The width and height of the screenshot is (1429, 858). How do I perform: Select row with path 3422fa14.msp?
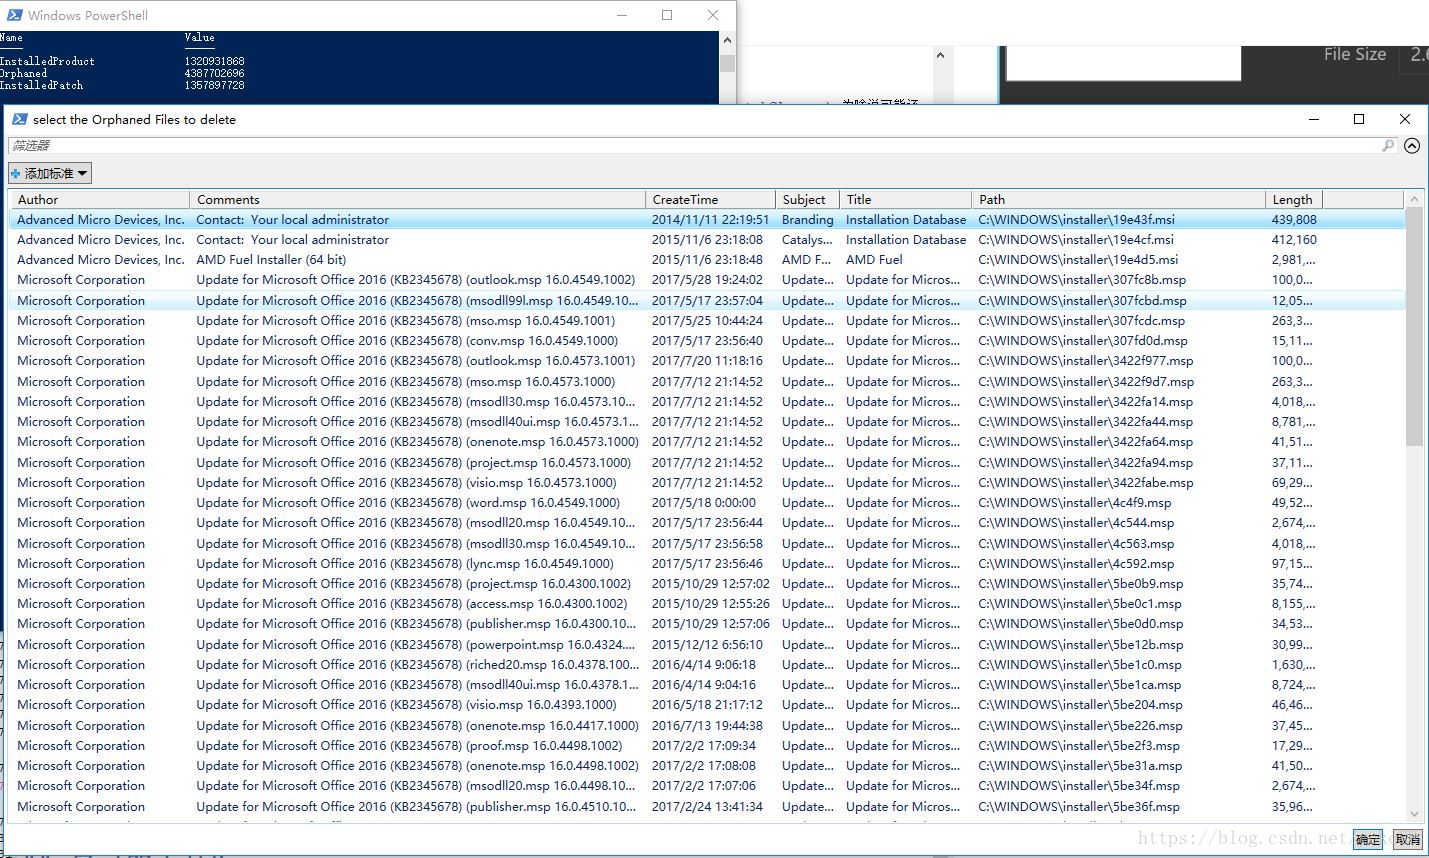click(x=706, y=401)
